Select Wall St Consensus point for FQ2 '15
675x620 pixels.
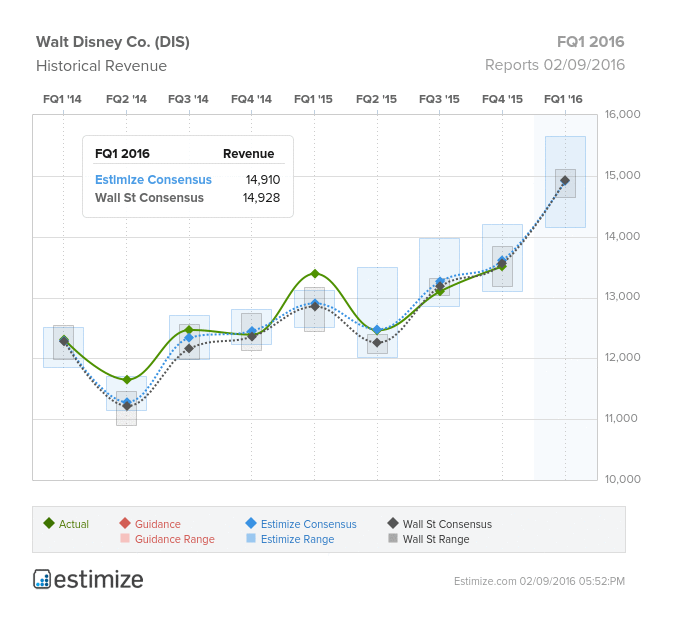pos(377,343)
